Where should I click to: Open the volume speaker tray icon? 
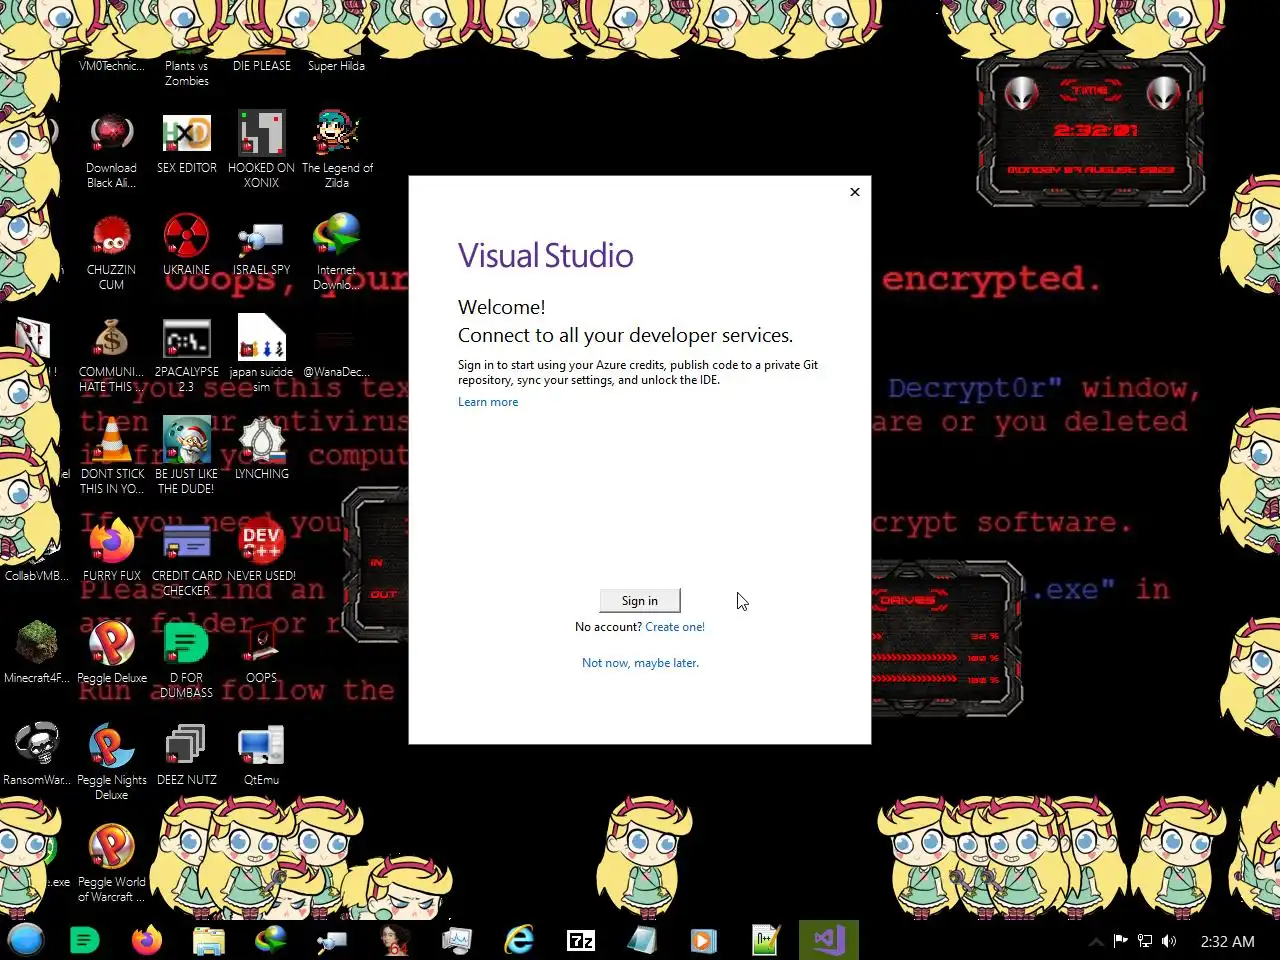coord(1169,941)
